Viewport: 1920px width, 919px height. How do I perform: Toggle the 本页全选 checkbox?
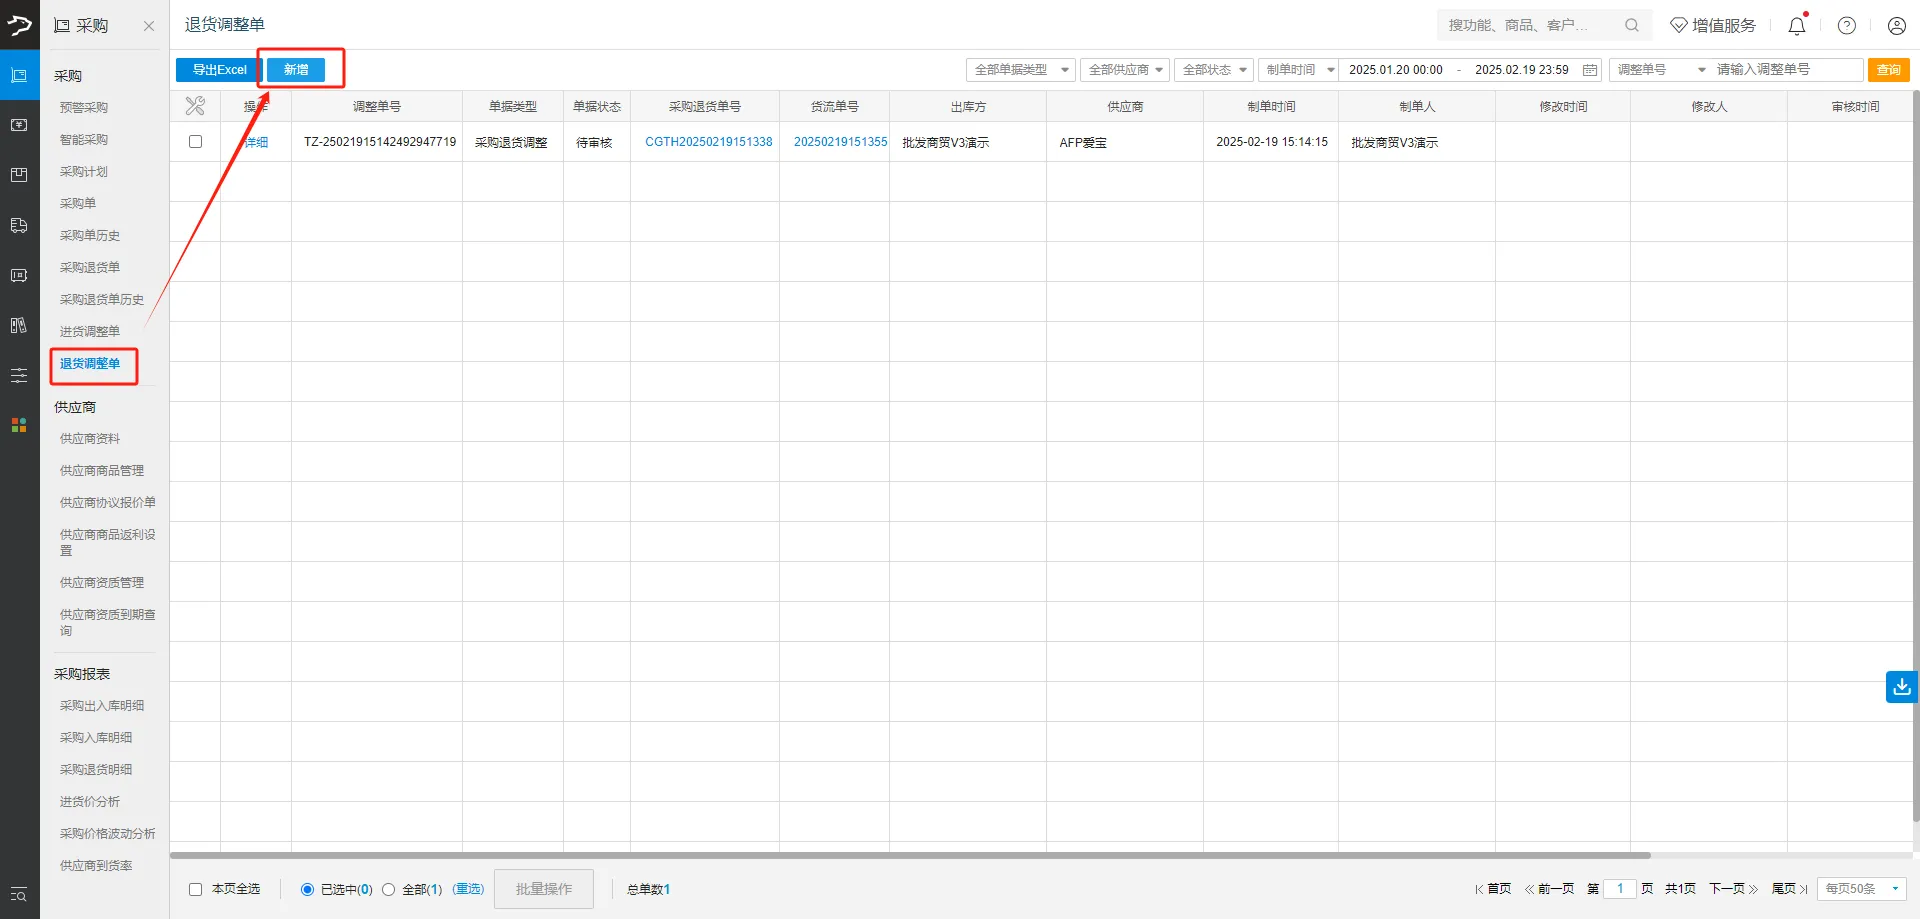(196, 889)
